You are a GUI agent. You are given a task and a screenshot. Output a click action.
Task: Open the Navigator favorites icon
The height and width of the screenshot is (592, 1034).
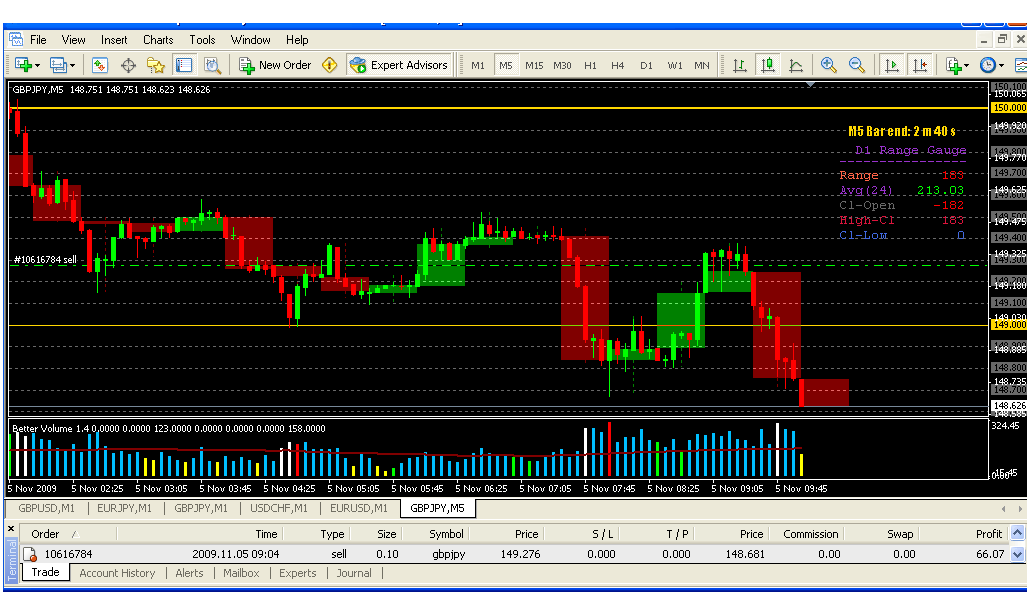(156, 65)
